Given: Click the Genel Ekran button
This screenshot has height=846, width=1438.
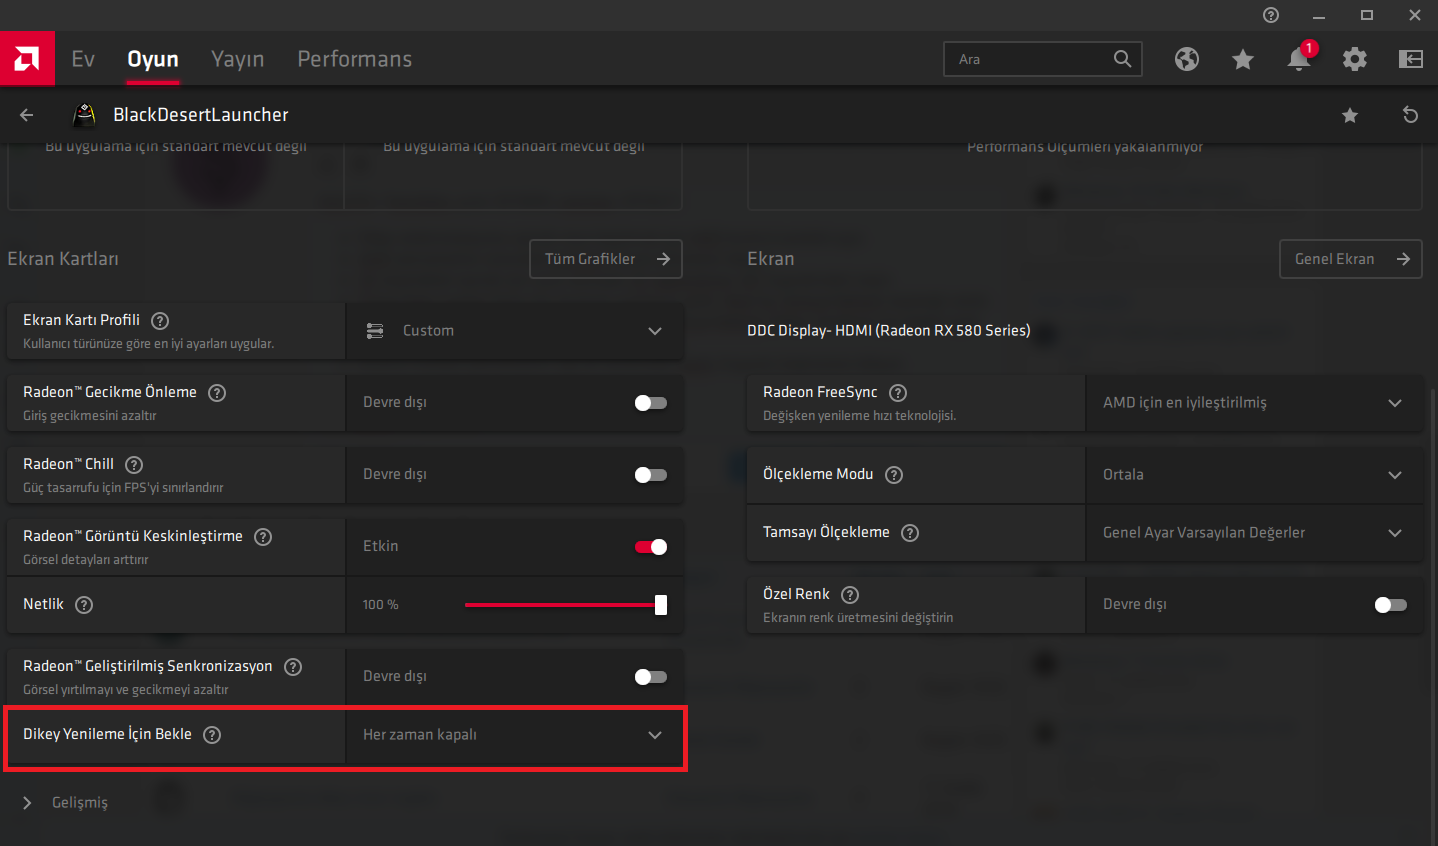Looking at the screenshot, I should pyautogui.click(x=1350, y=259).
